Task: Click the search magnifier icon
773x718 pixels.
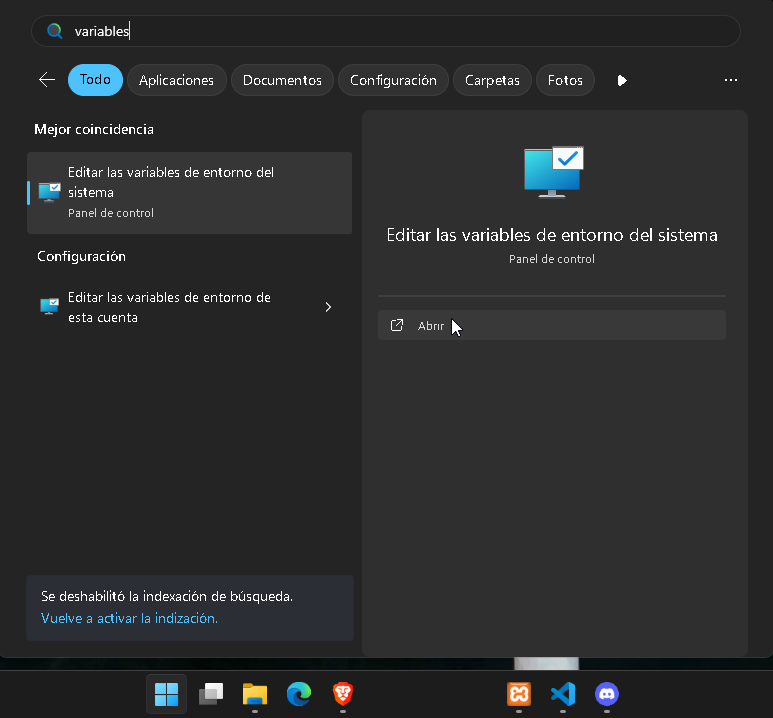Action: (55, 31)
